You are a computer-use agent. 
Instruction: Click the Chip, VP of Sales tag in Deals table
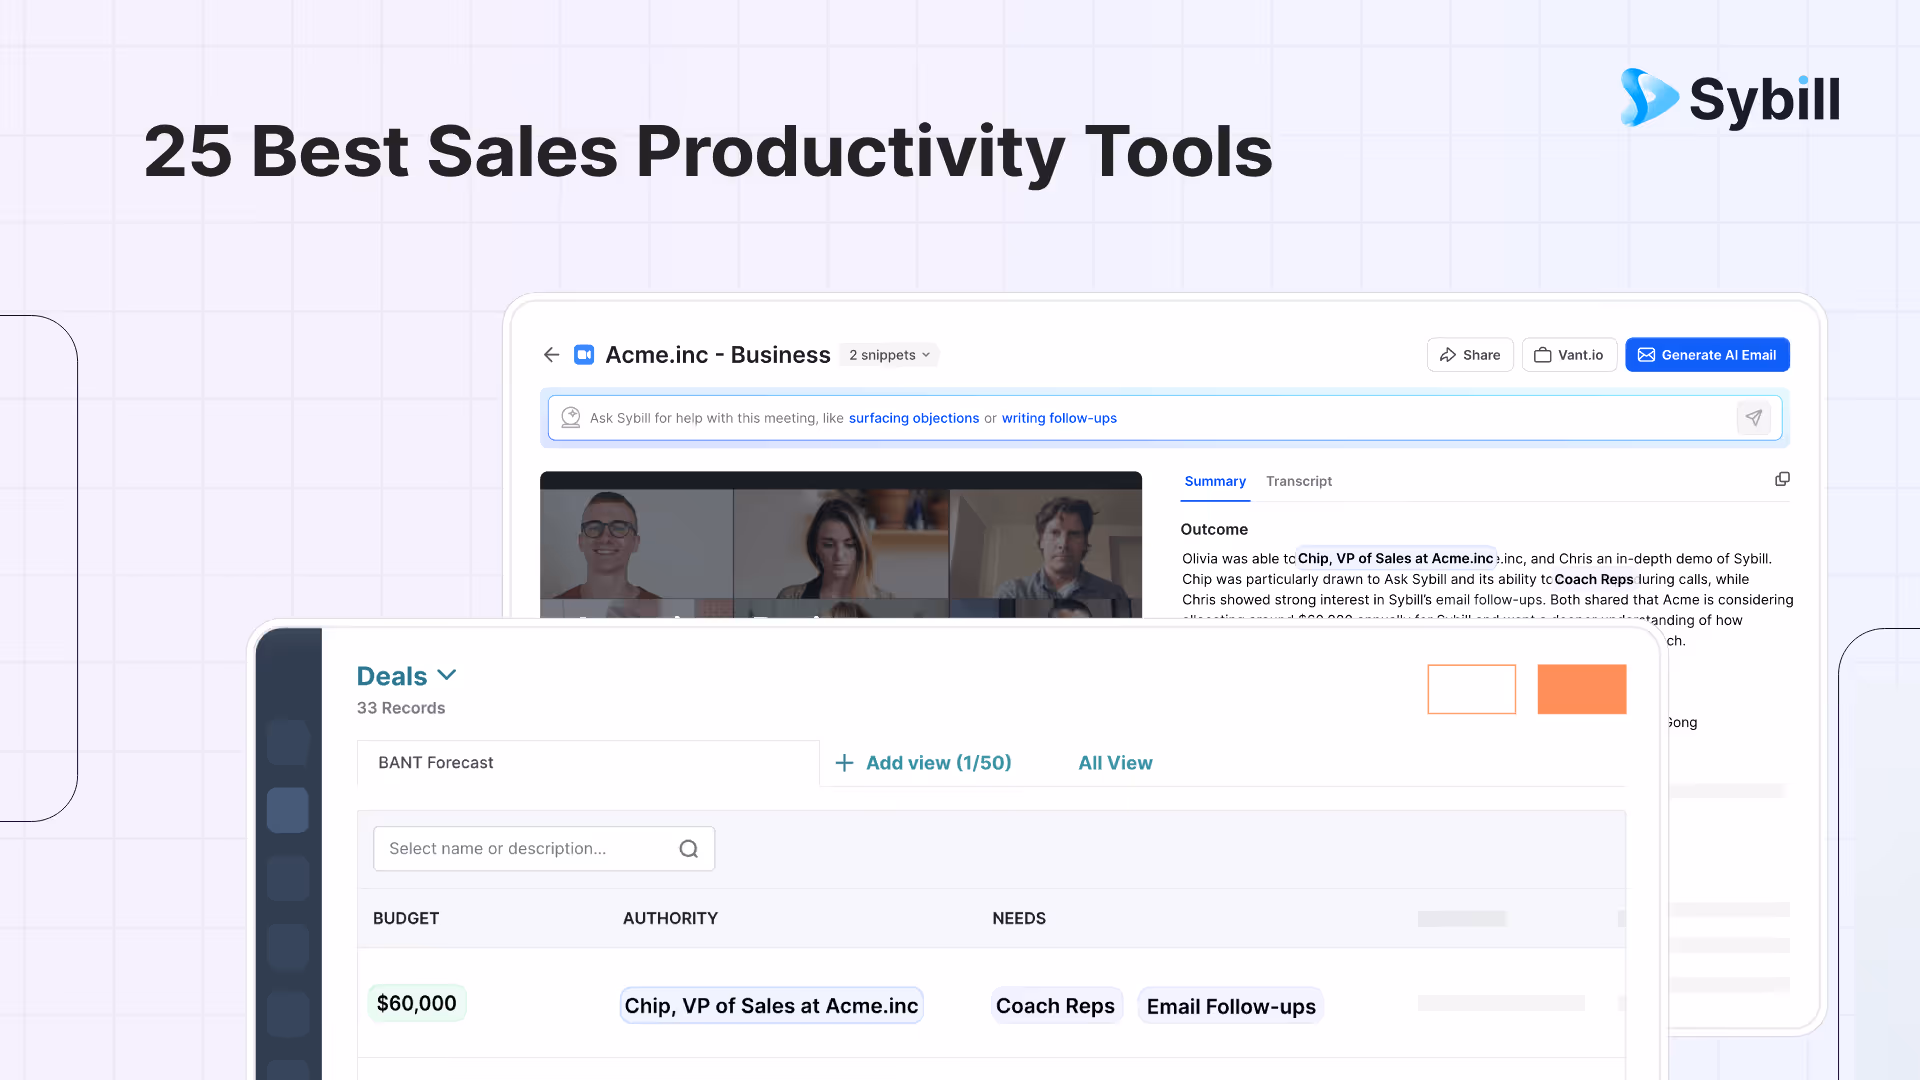coord(771,1006)
